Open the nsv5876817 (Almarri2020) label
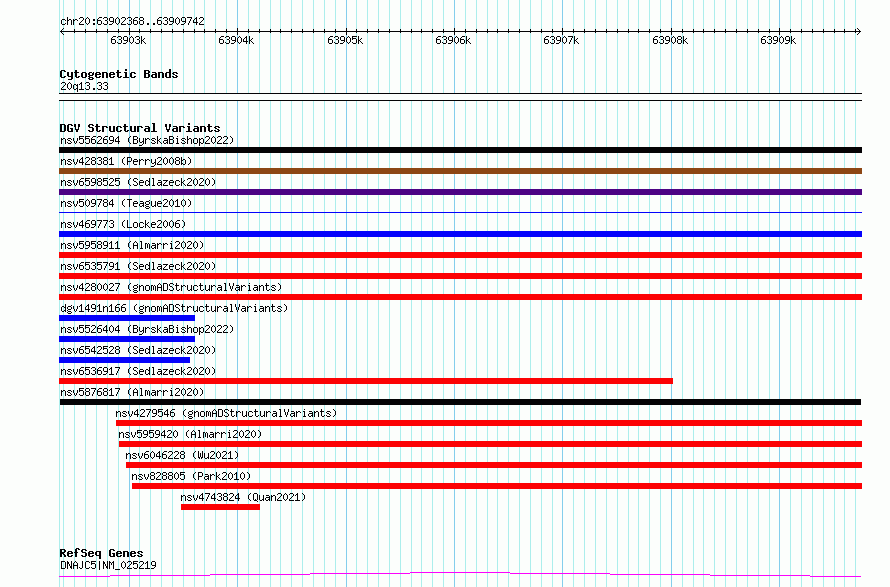The height and width of the screenshot is (587, 890). [132, 392]
